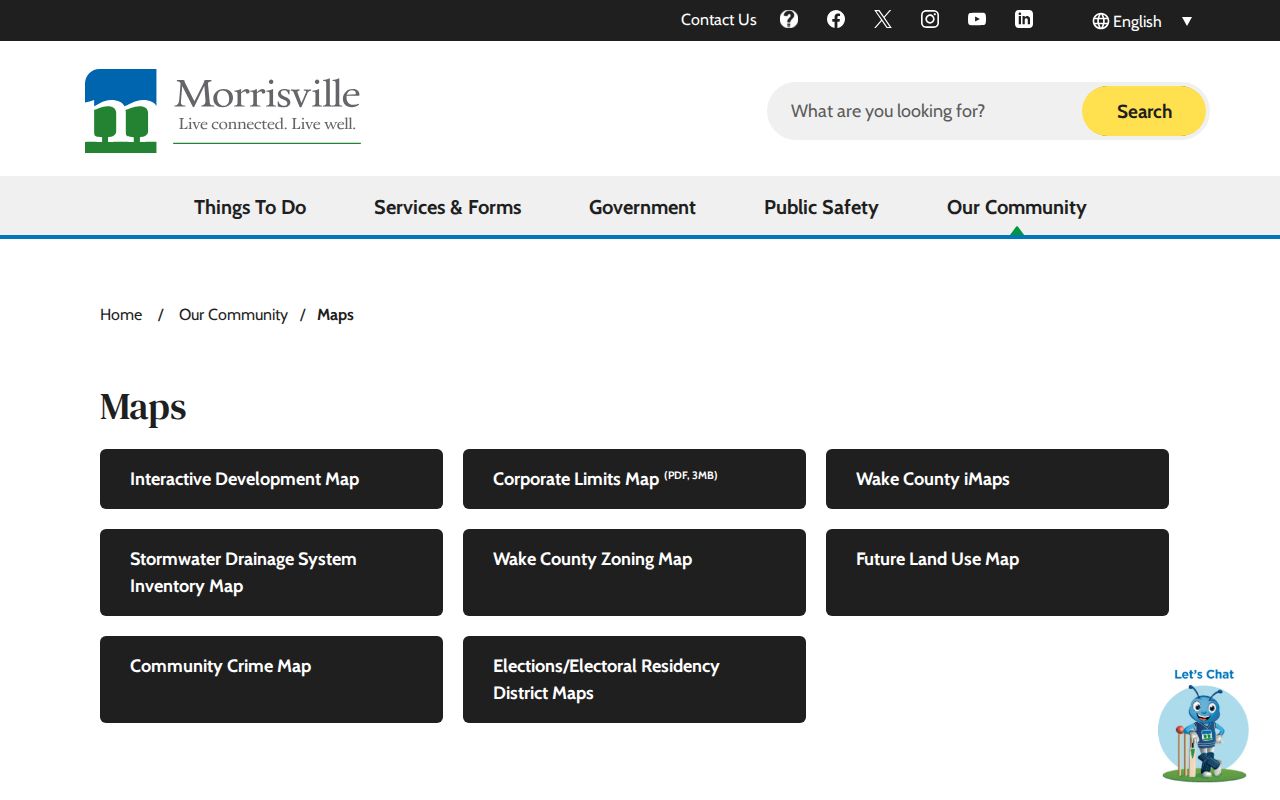Focus the 'What are you looking for?' field
Image resolution: width=1280 pixels, height=800 pixels.
925,111
